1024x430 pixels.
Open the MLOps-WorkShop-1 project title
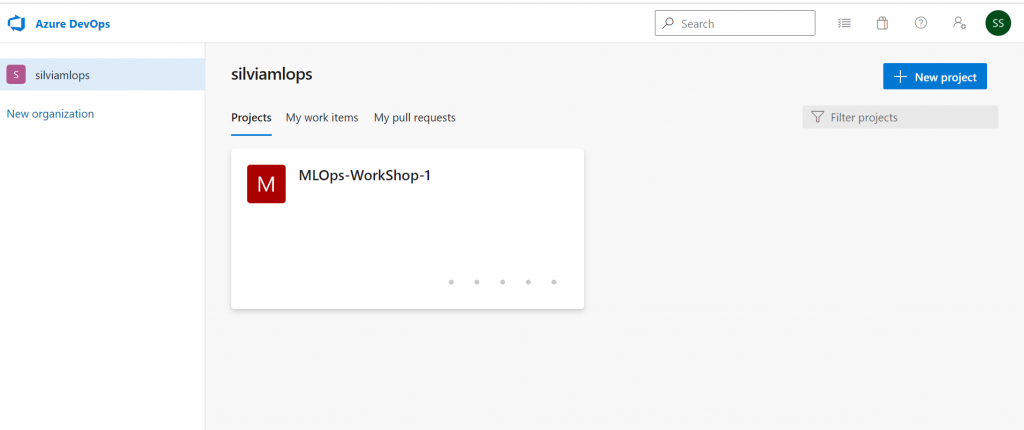coord(364,175)
